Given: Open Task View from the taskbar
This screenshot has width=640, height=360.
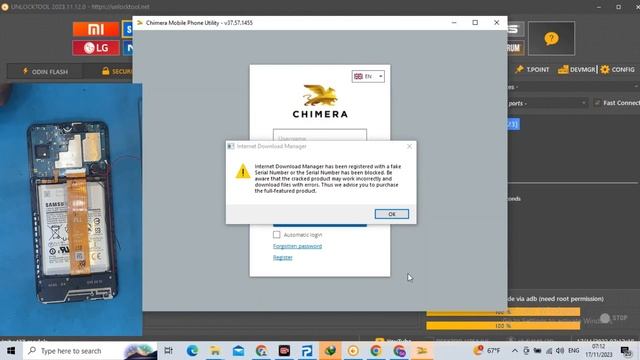Looking at the screenshot, I should point(168,351).
